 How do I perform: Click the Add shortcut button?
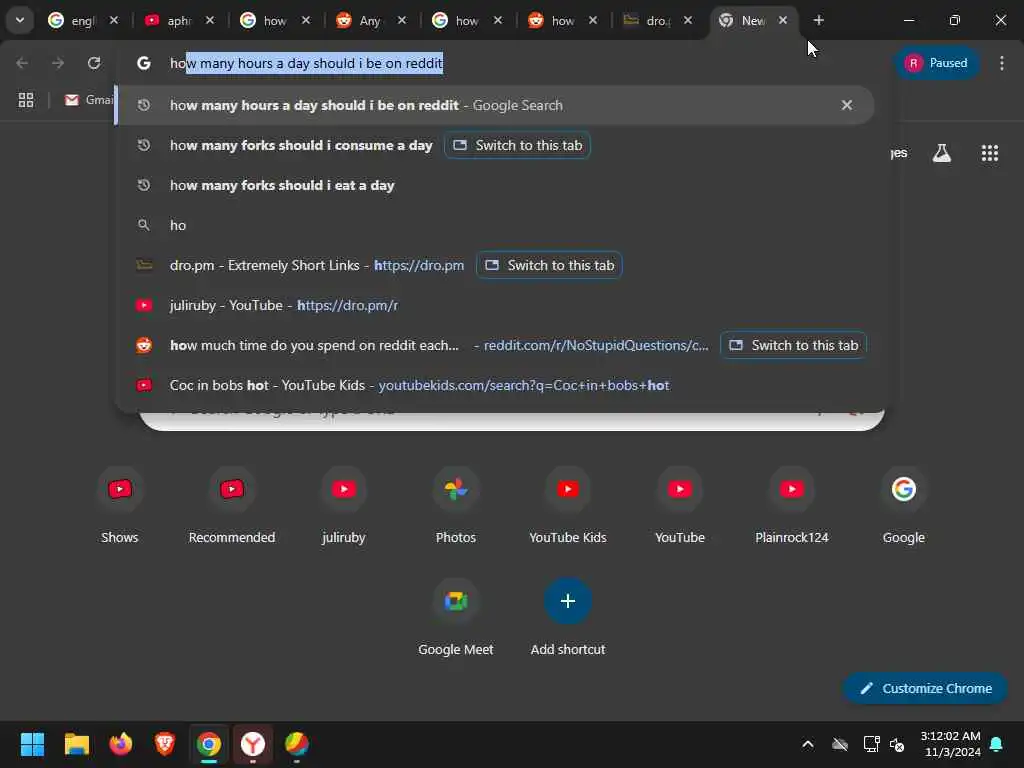pos(568,618)
